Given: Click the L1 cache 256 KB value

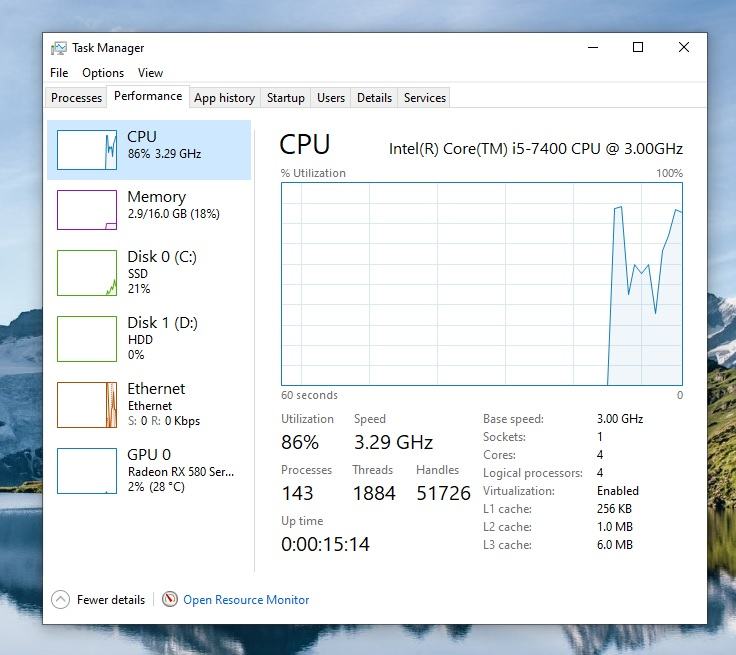Looking at the screenshot, I should (x=614, y=509).
